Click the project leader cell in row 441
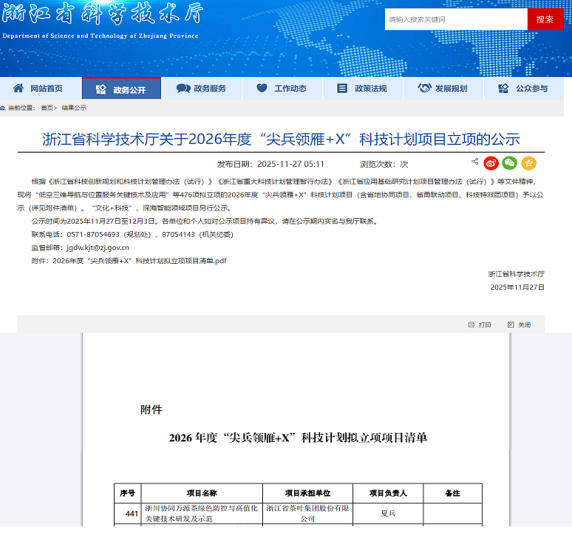The image size is (572, 536). pos(388,513)
